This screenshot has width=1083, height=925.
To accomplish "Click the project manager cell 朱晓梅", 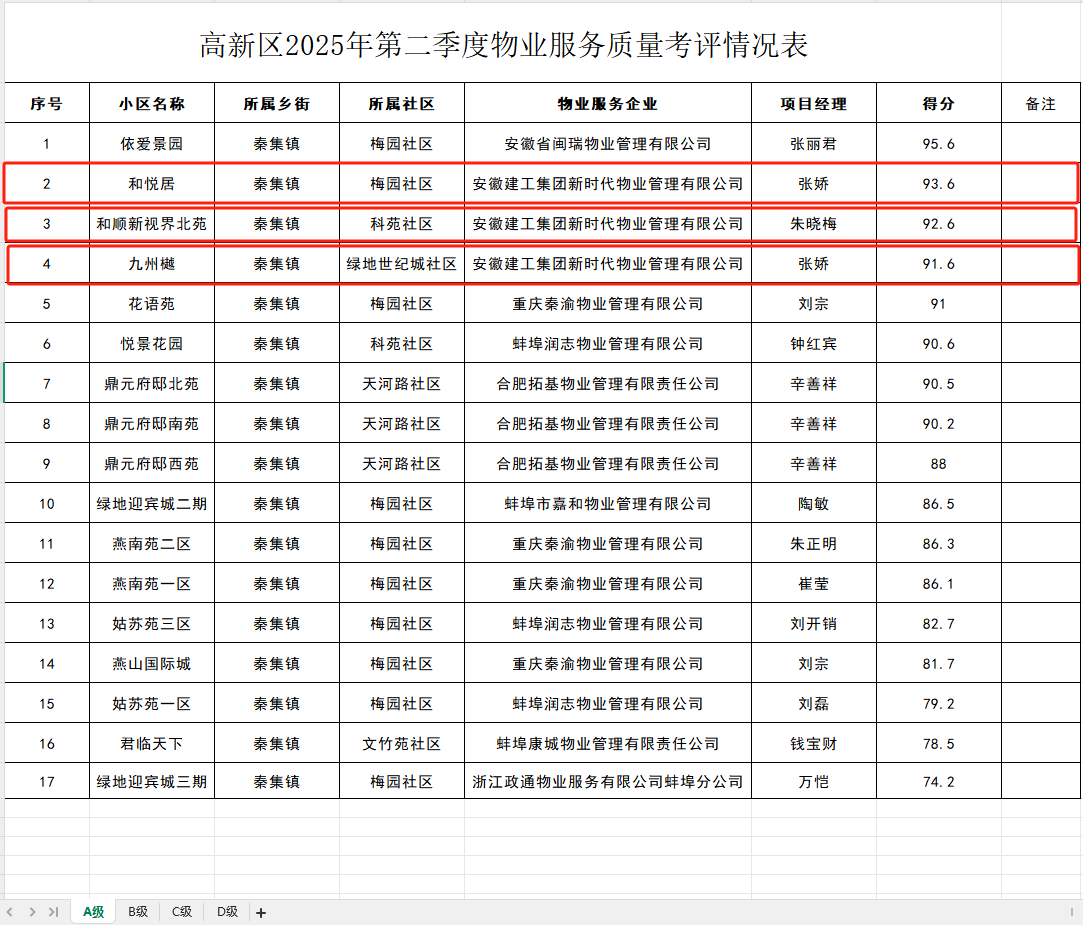I will (x=813, y=223).
